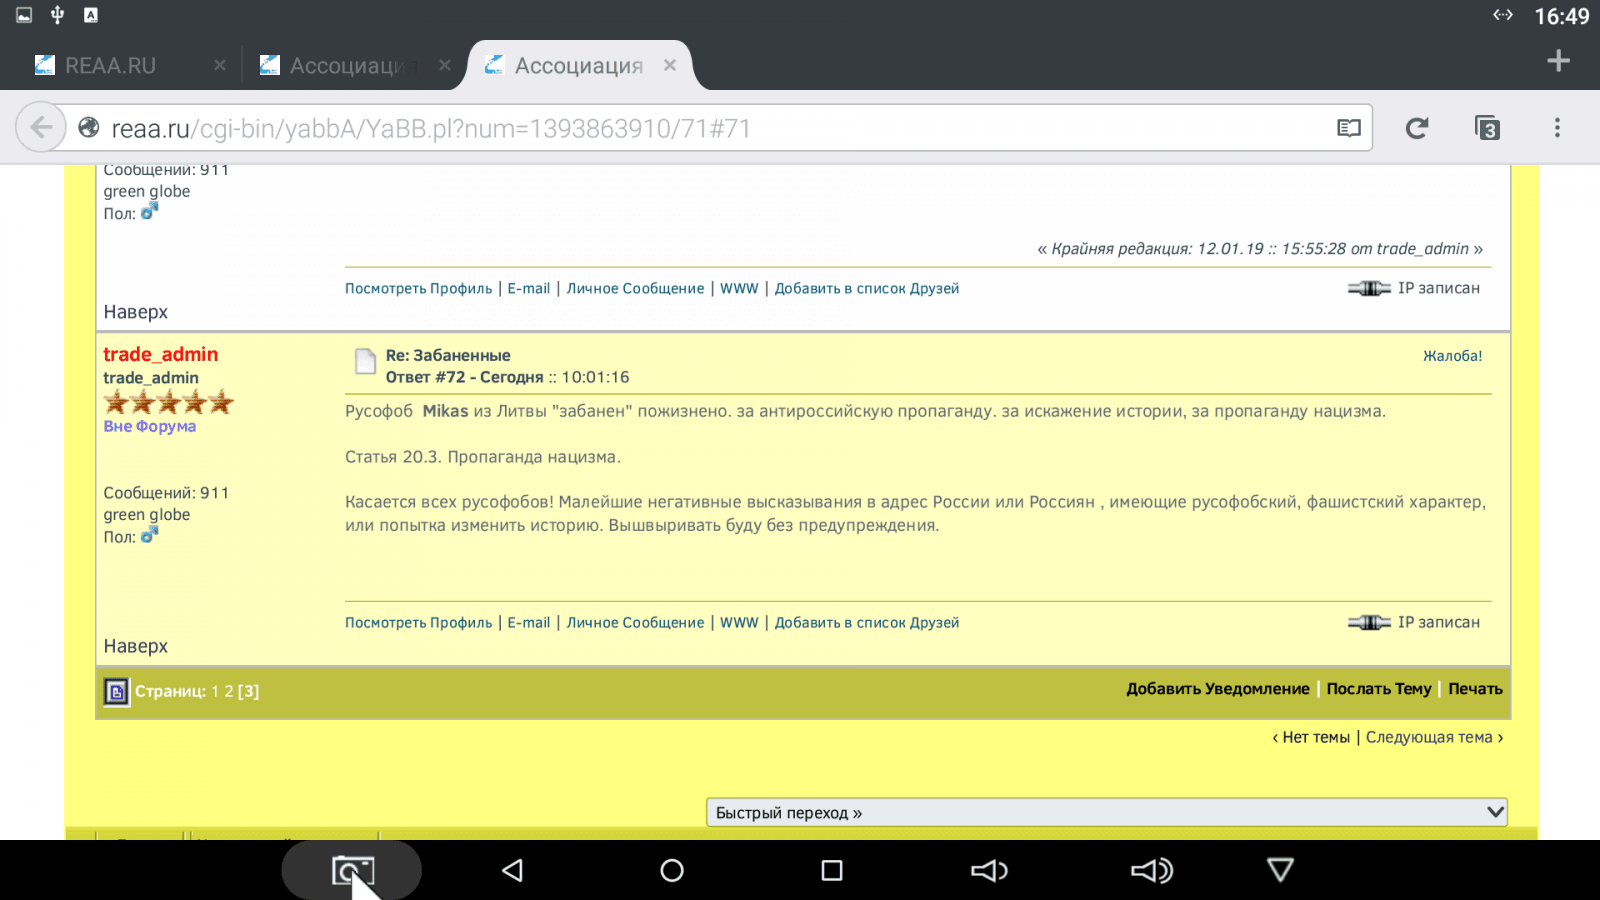Click the post document icon of reply #72
1600x900 pixels.
pyautogui.click(x=365, y=361)
